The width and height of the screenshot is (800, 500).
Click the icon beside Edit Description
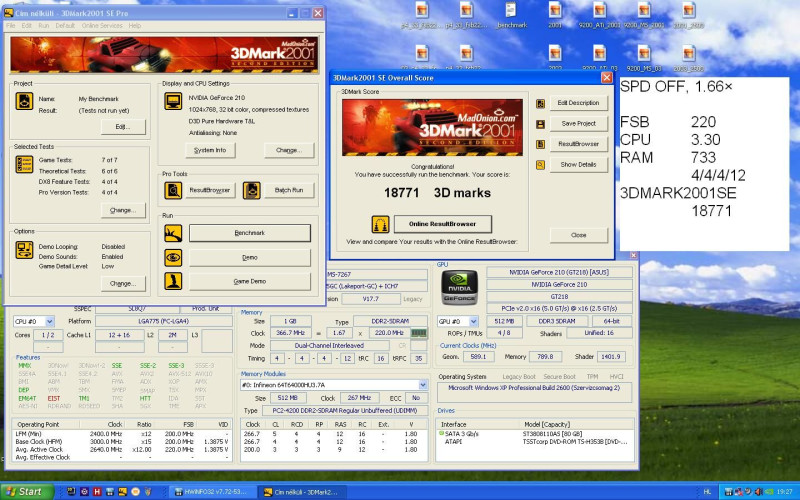pos(540,104)
